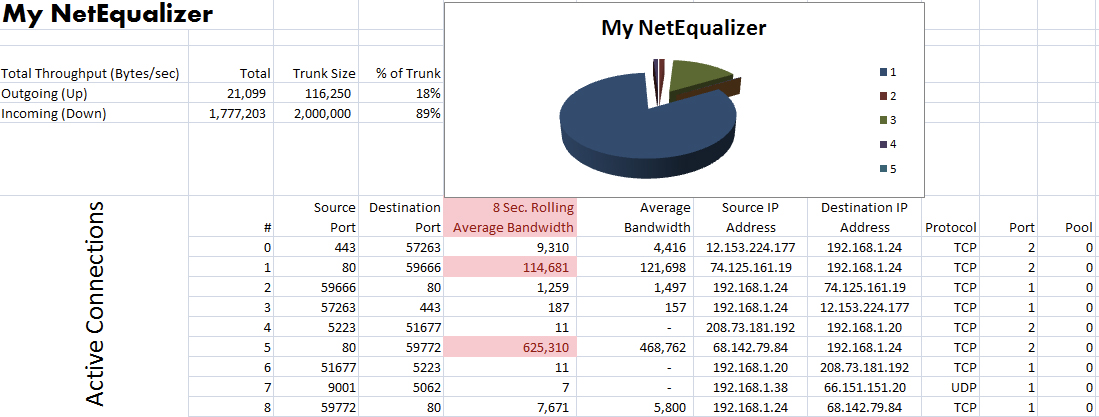Screen dimensions: 1099x417
Task: Select the UDP protocol cell
Action: coord(964,387)
